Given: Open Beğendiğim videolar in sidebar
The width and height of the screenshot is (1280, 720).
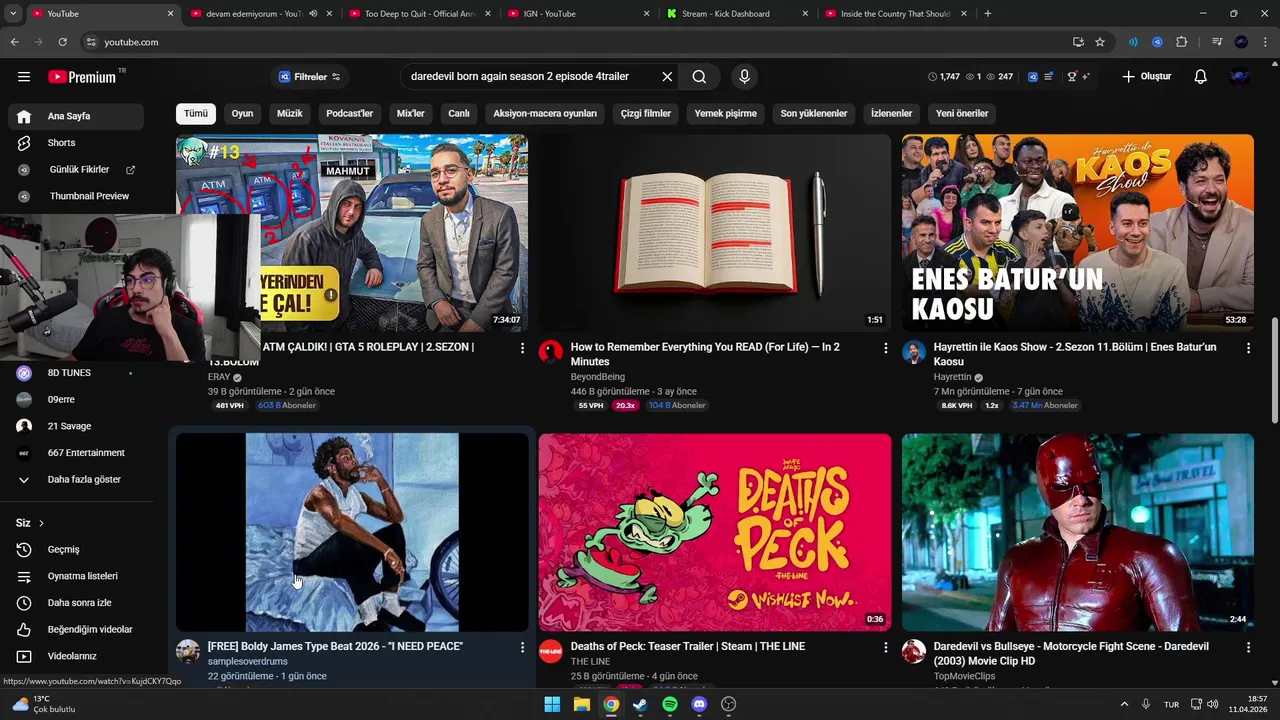Looking at the screenshot, I should [76, 630].
